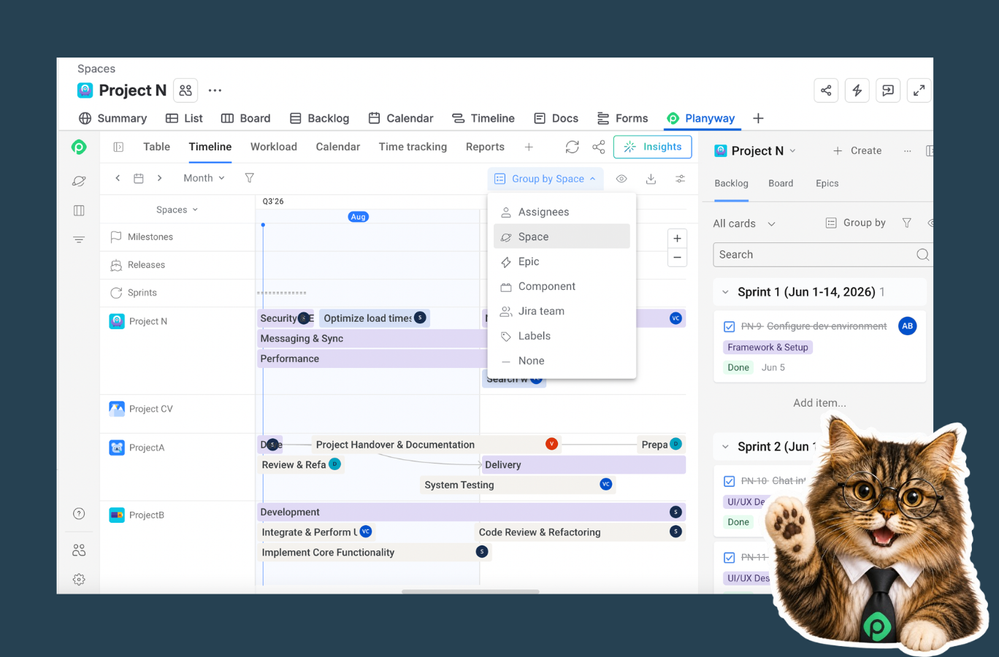Add a new Jira view with the plus icon
999x657 pixels.
[758, 119]
